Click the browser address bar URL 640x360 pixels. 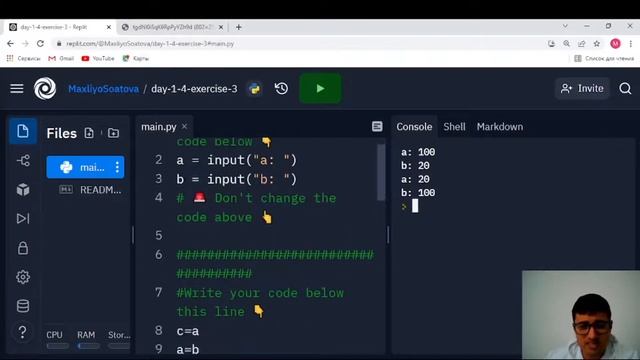point(150,43)
